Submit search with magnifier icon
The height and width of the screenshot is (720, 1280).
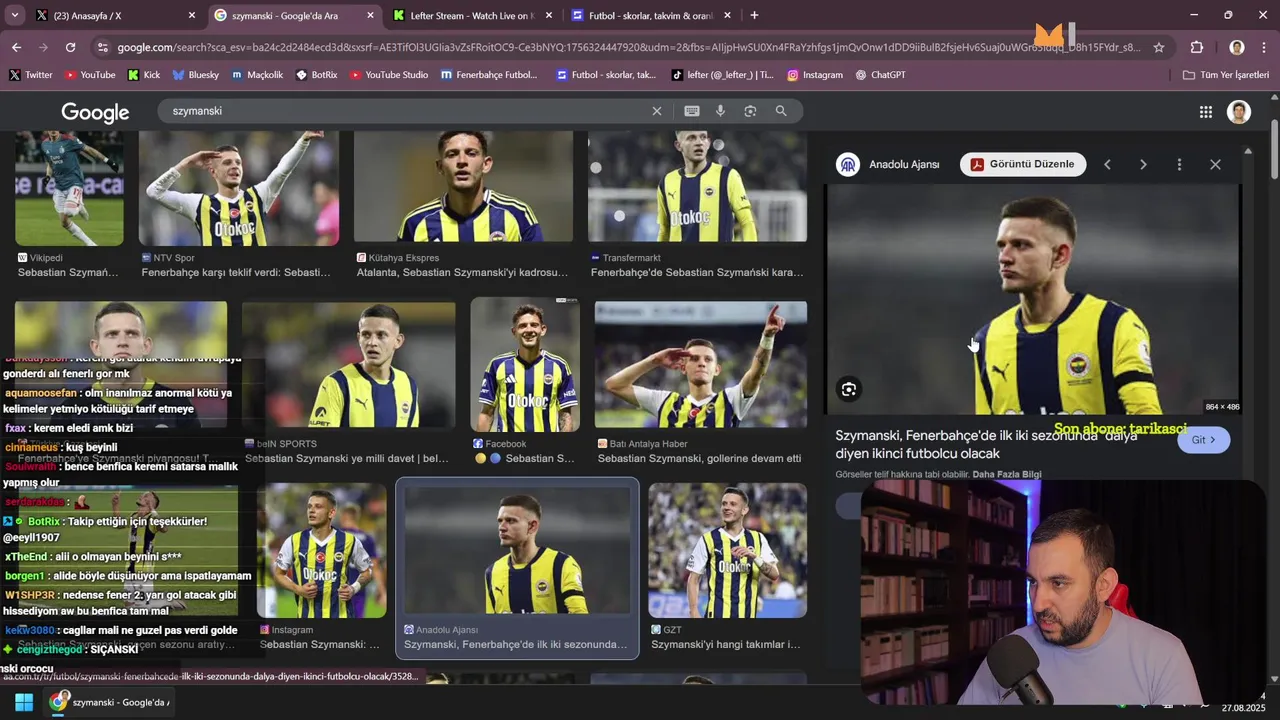click(x=781, y=111)
